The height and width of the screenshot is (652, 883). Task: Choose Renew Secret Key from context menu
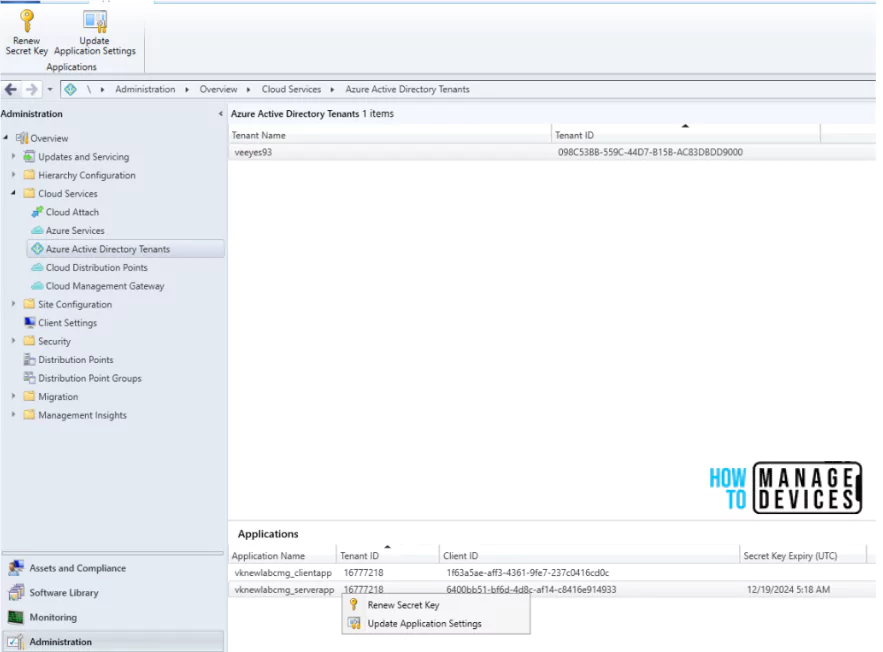point(436,605)
